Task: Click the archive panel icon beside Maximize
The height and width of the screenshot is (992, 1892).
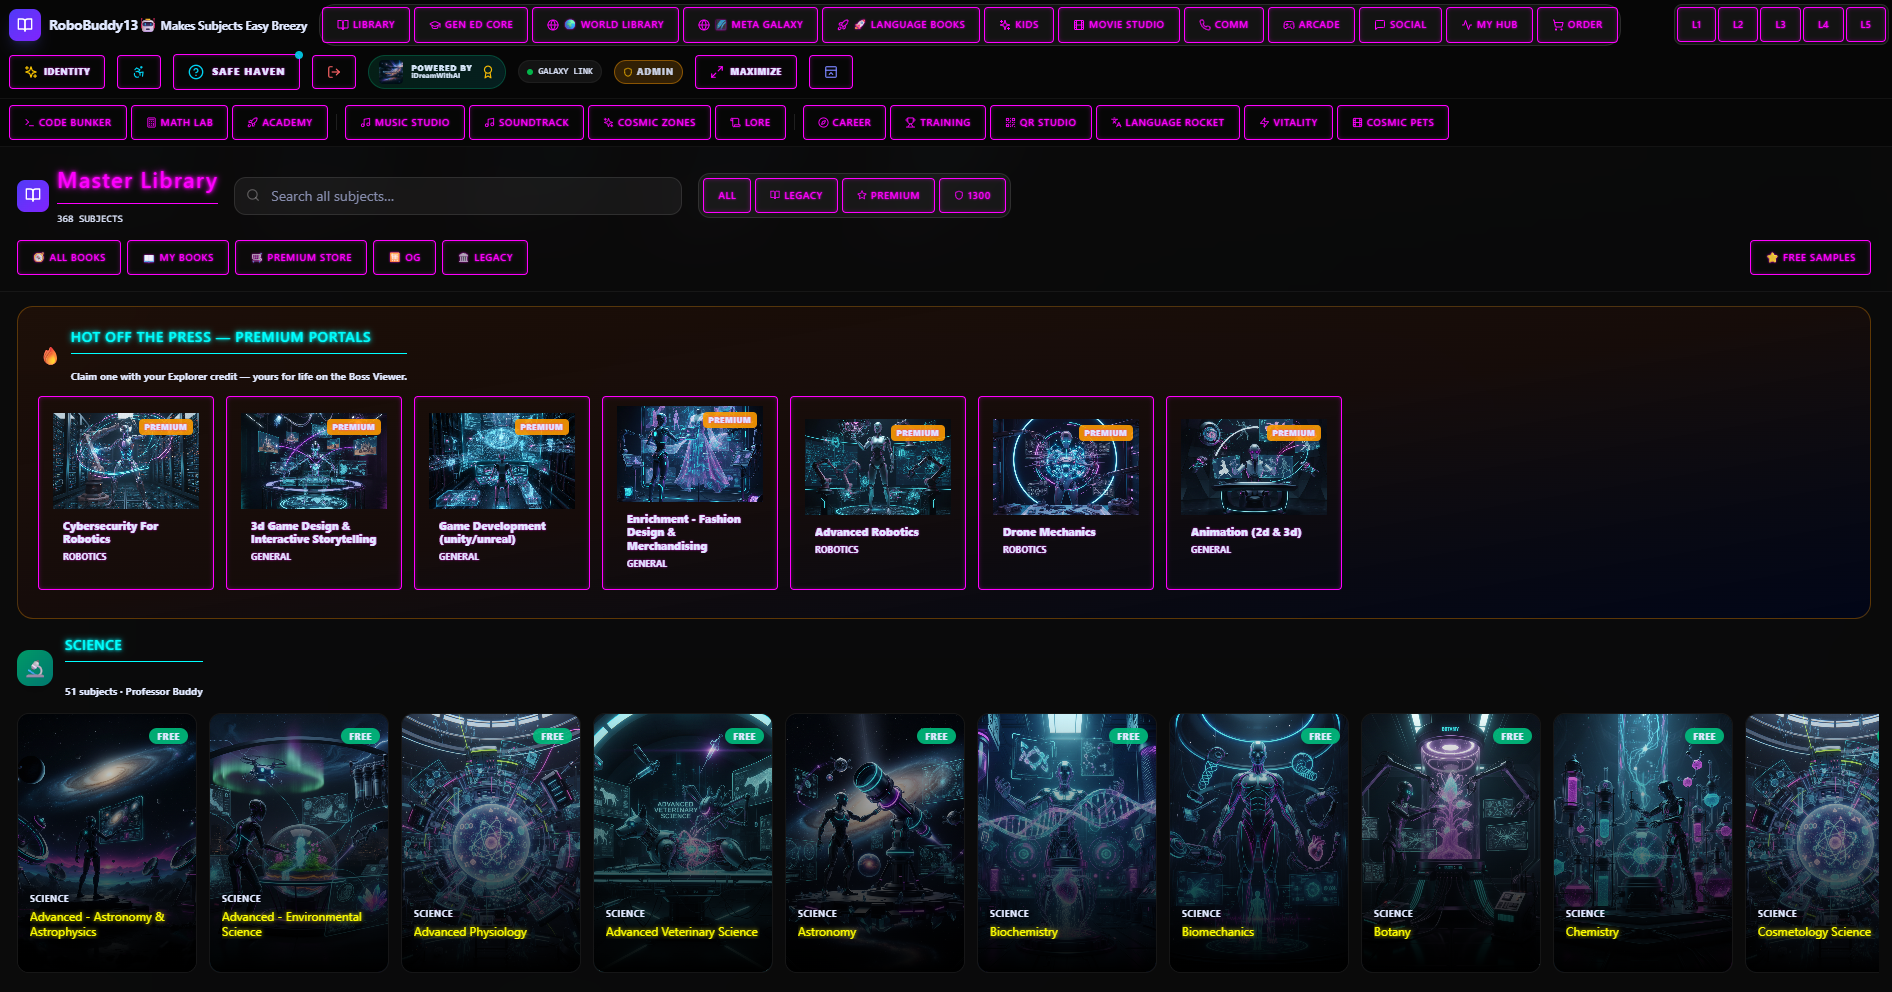Action: tap(831, 72)
